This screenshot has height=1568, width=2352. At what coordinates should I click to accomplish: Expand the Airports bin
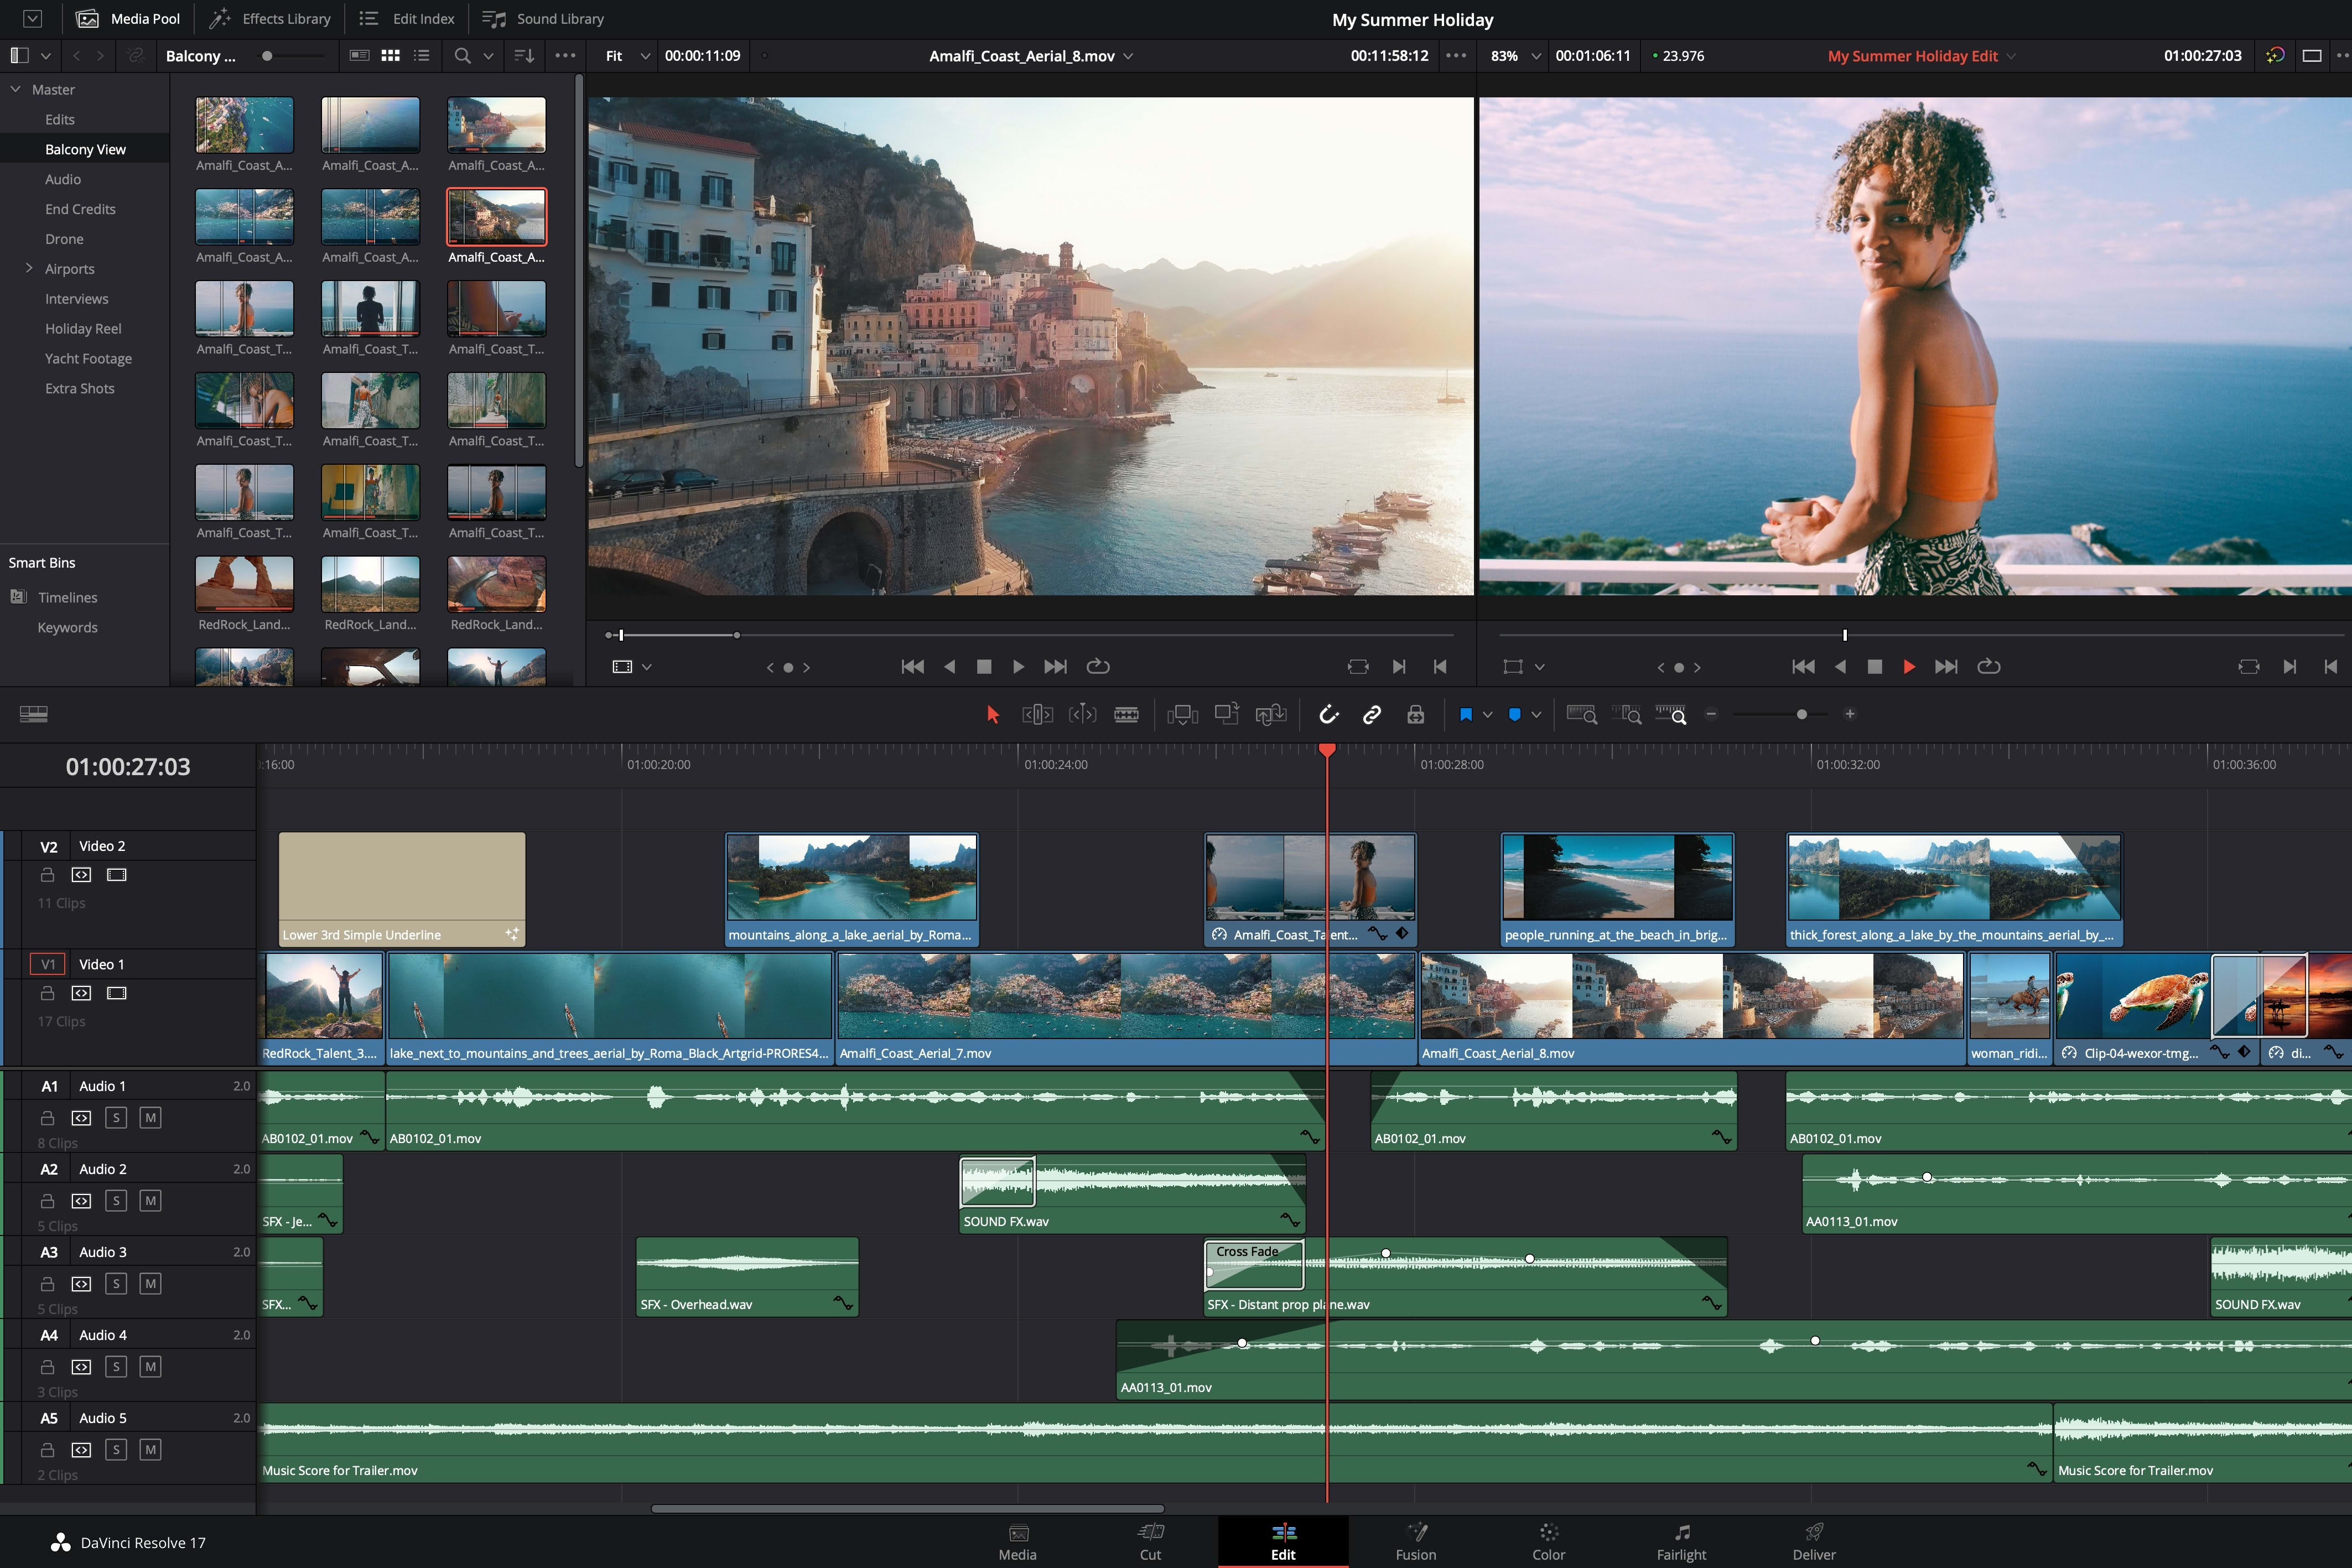(x=29, y=268)
